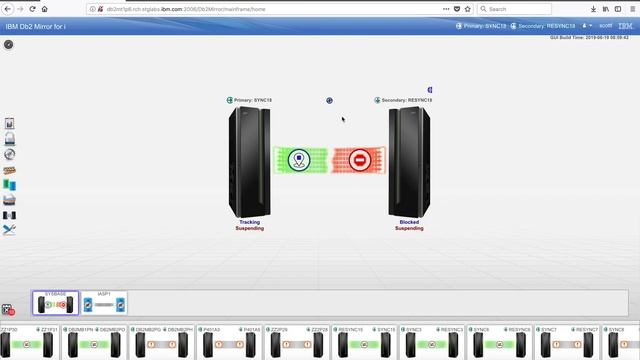Screen dimensions: 640x360
Task: Click the Secondary: RESYNC18 label above right server
Action: (x=403, y=100)
